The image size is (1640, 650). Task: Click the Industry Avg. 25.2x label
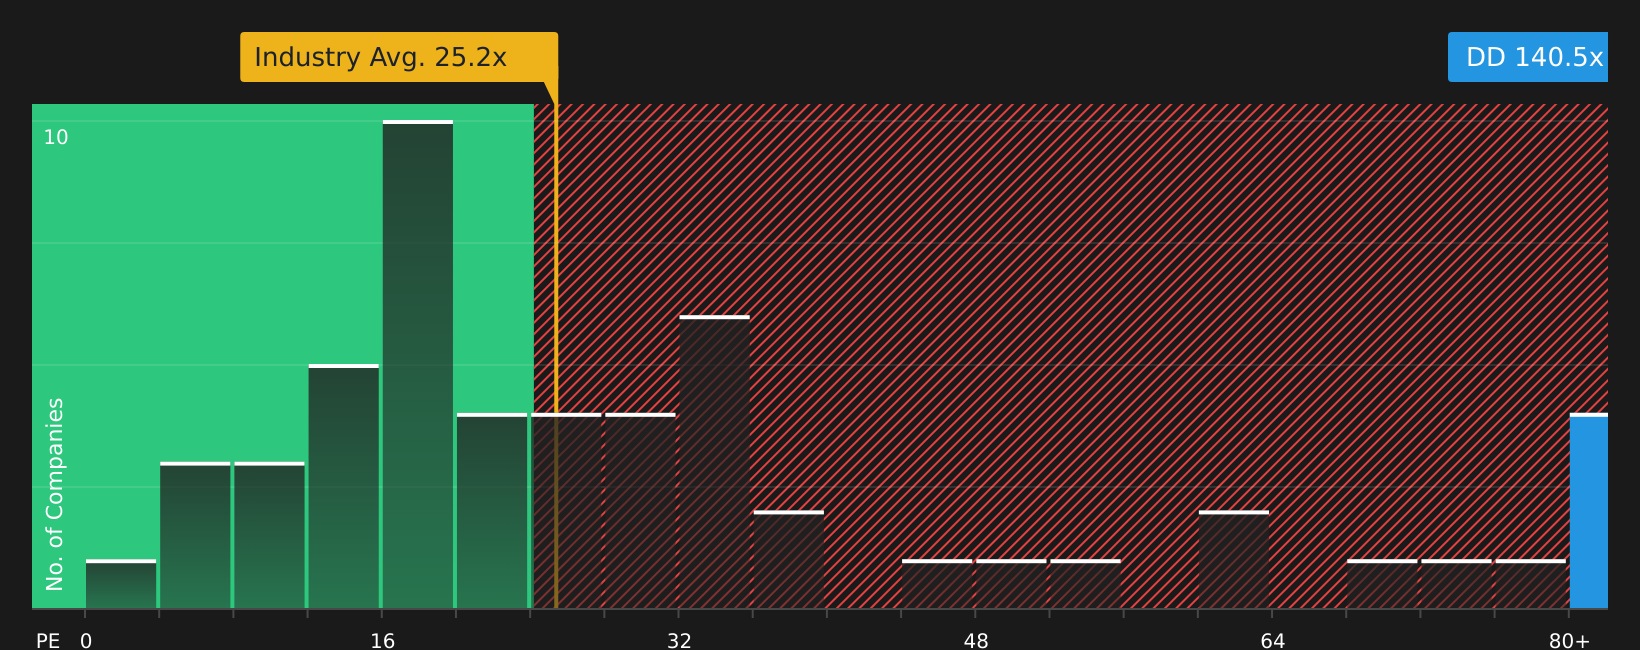click(399, 57)
